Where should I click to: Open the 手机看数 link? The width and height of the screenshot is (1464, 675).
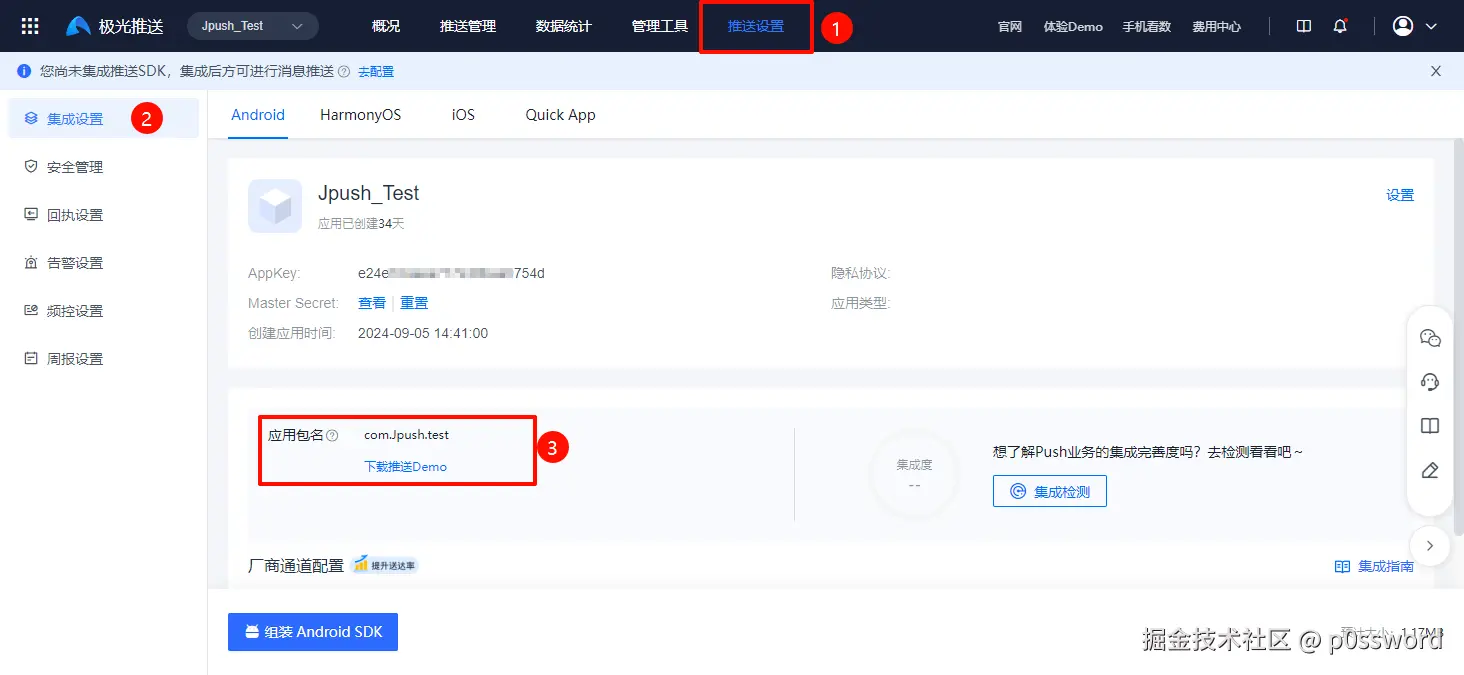point(1147,27)
